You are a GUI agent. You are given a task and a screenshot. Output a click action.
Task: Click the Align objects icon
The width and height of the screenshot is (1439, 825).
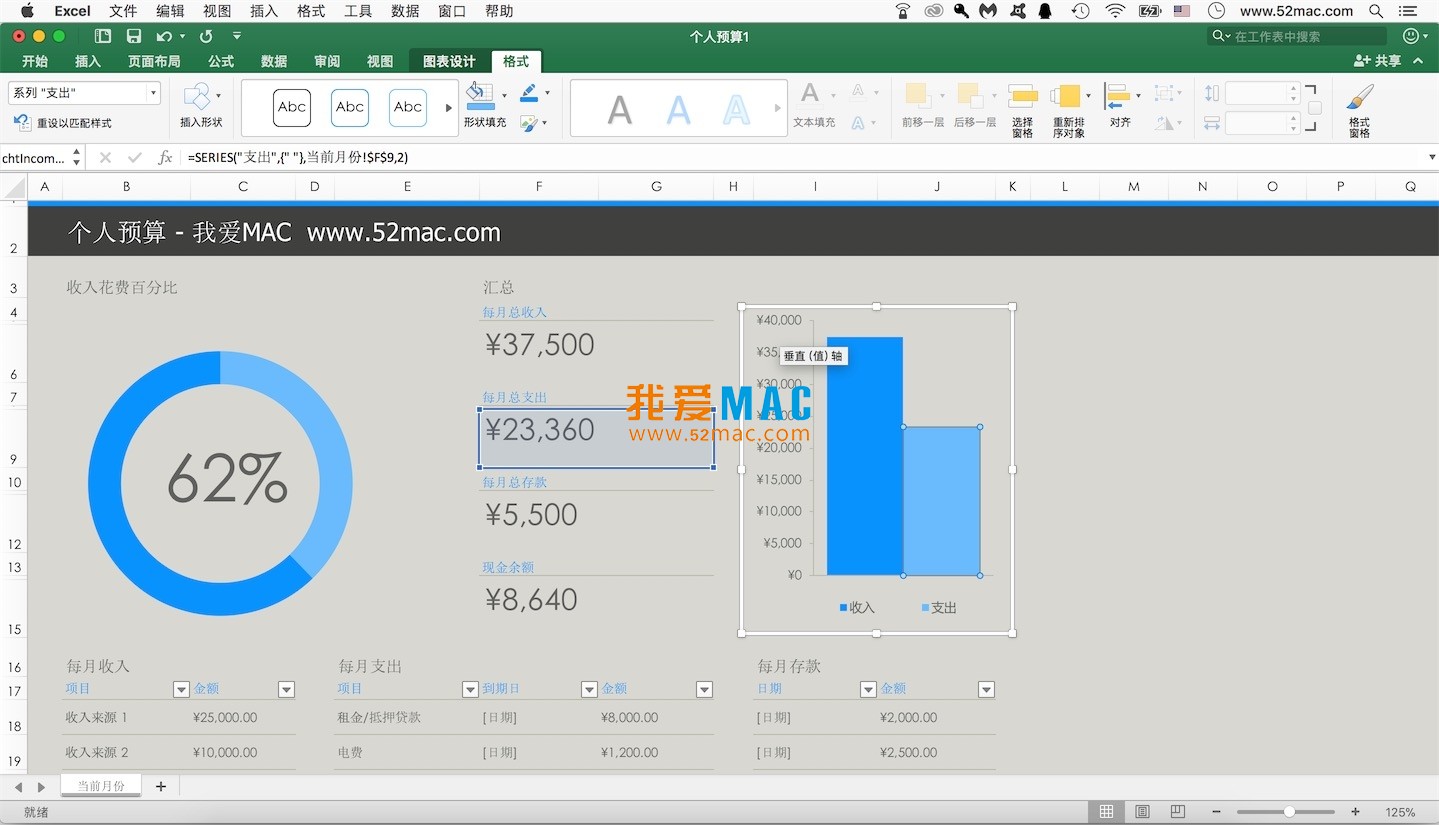(x=1117, y=97)
